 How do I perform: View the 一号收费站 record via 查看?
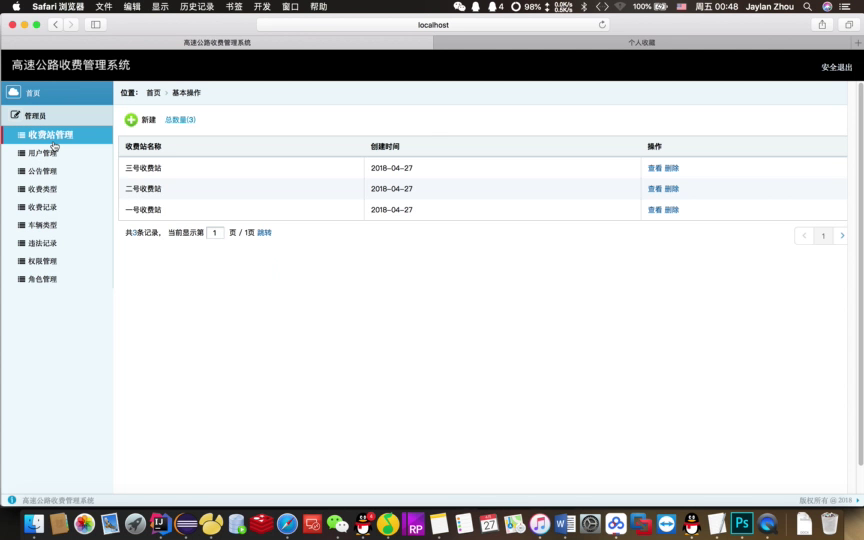coord(655,210)
